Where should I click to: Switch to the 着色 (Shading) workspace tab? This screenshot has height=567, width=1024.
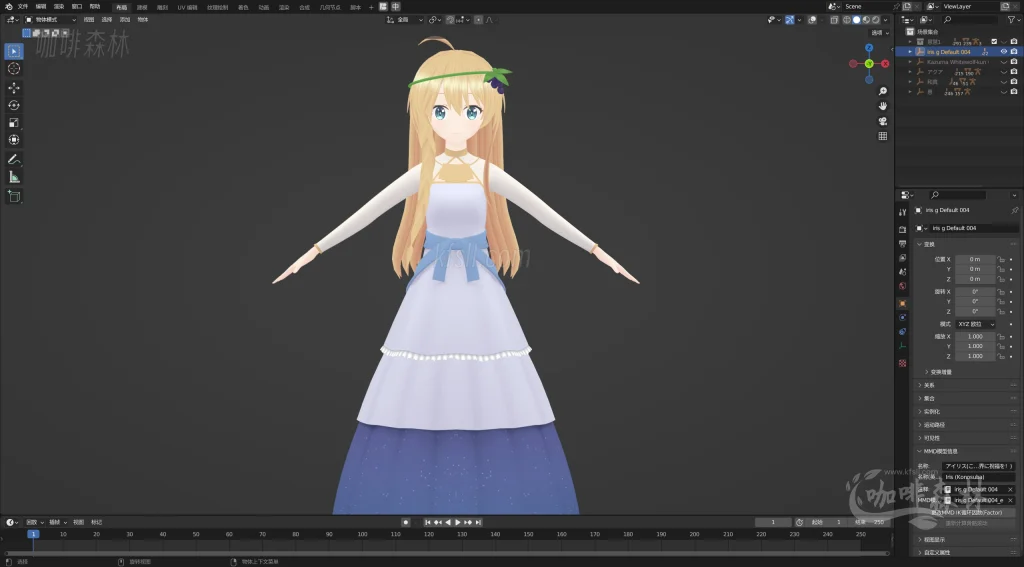pos(243,7)
